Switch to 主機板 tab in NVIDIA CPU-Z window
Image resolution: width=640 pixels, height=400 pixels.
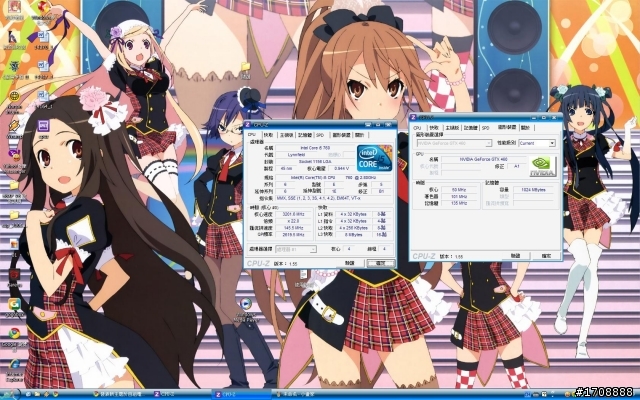(452, 128)
